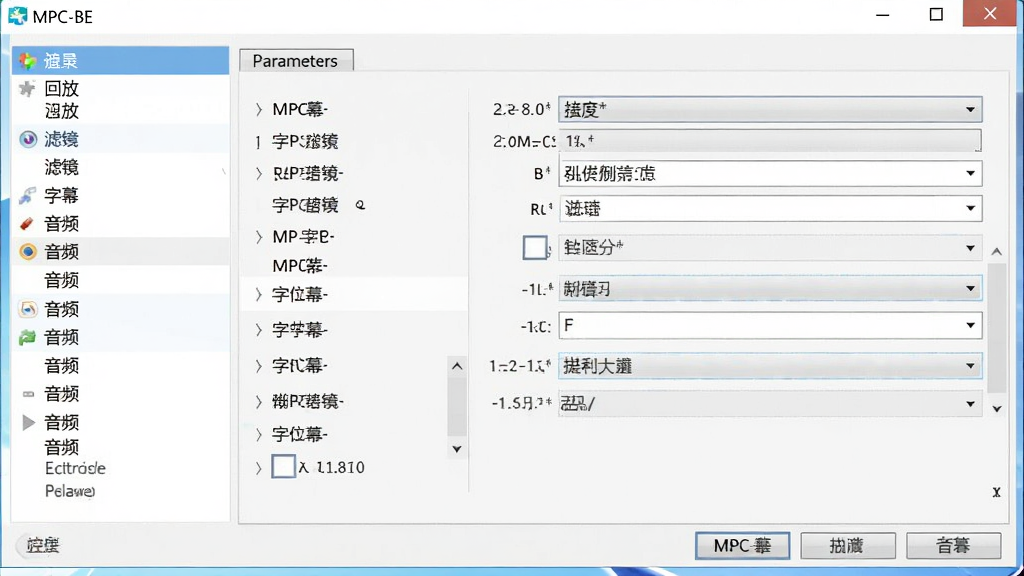Open the dropdown showing value F

coord(770,325)
